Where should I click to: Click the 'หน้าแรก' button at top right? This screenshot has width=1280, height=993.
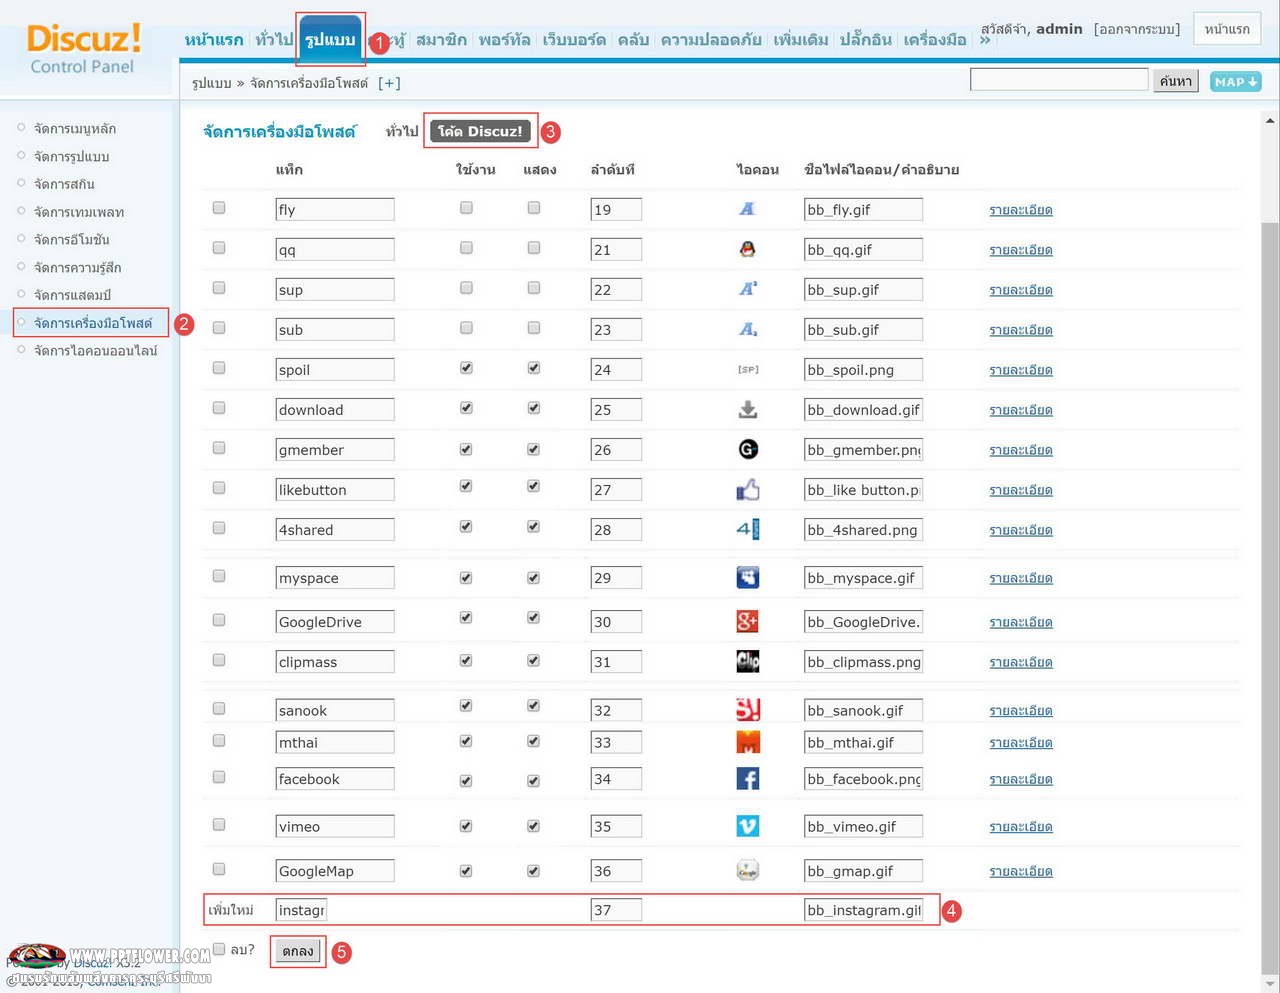click(x=1227, y=29)
